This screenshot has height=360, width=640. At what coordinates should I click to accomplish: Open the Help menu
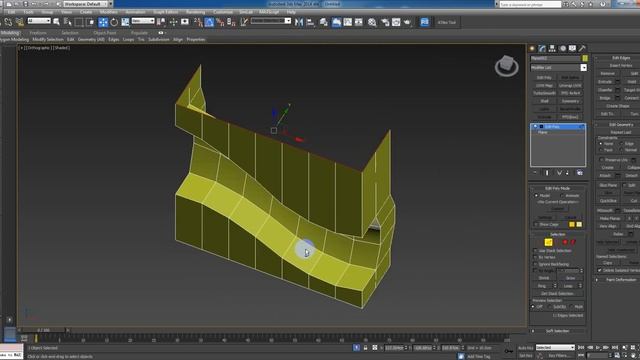[x=291, y=12]
